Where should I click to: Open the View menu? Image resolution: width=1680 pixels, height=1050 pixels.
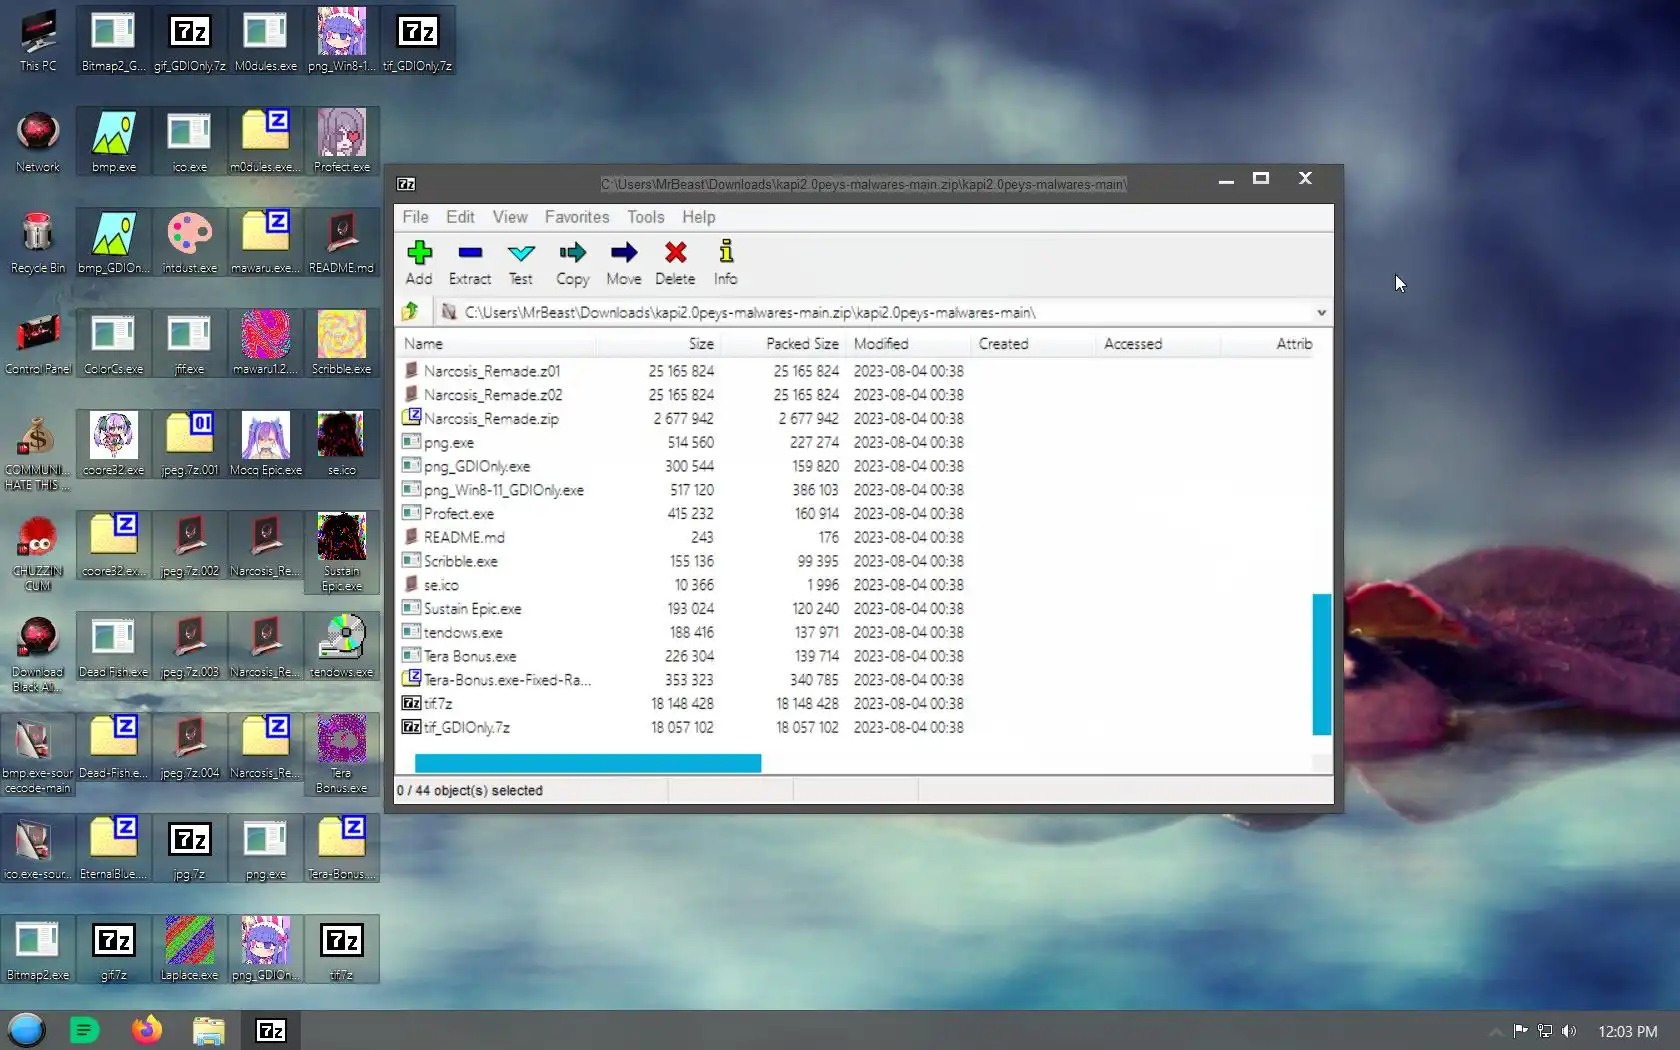pos(509,217)
